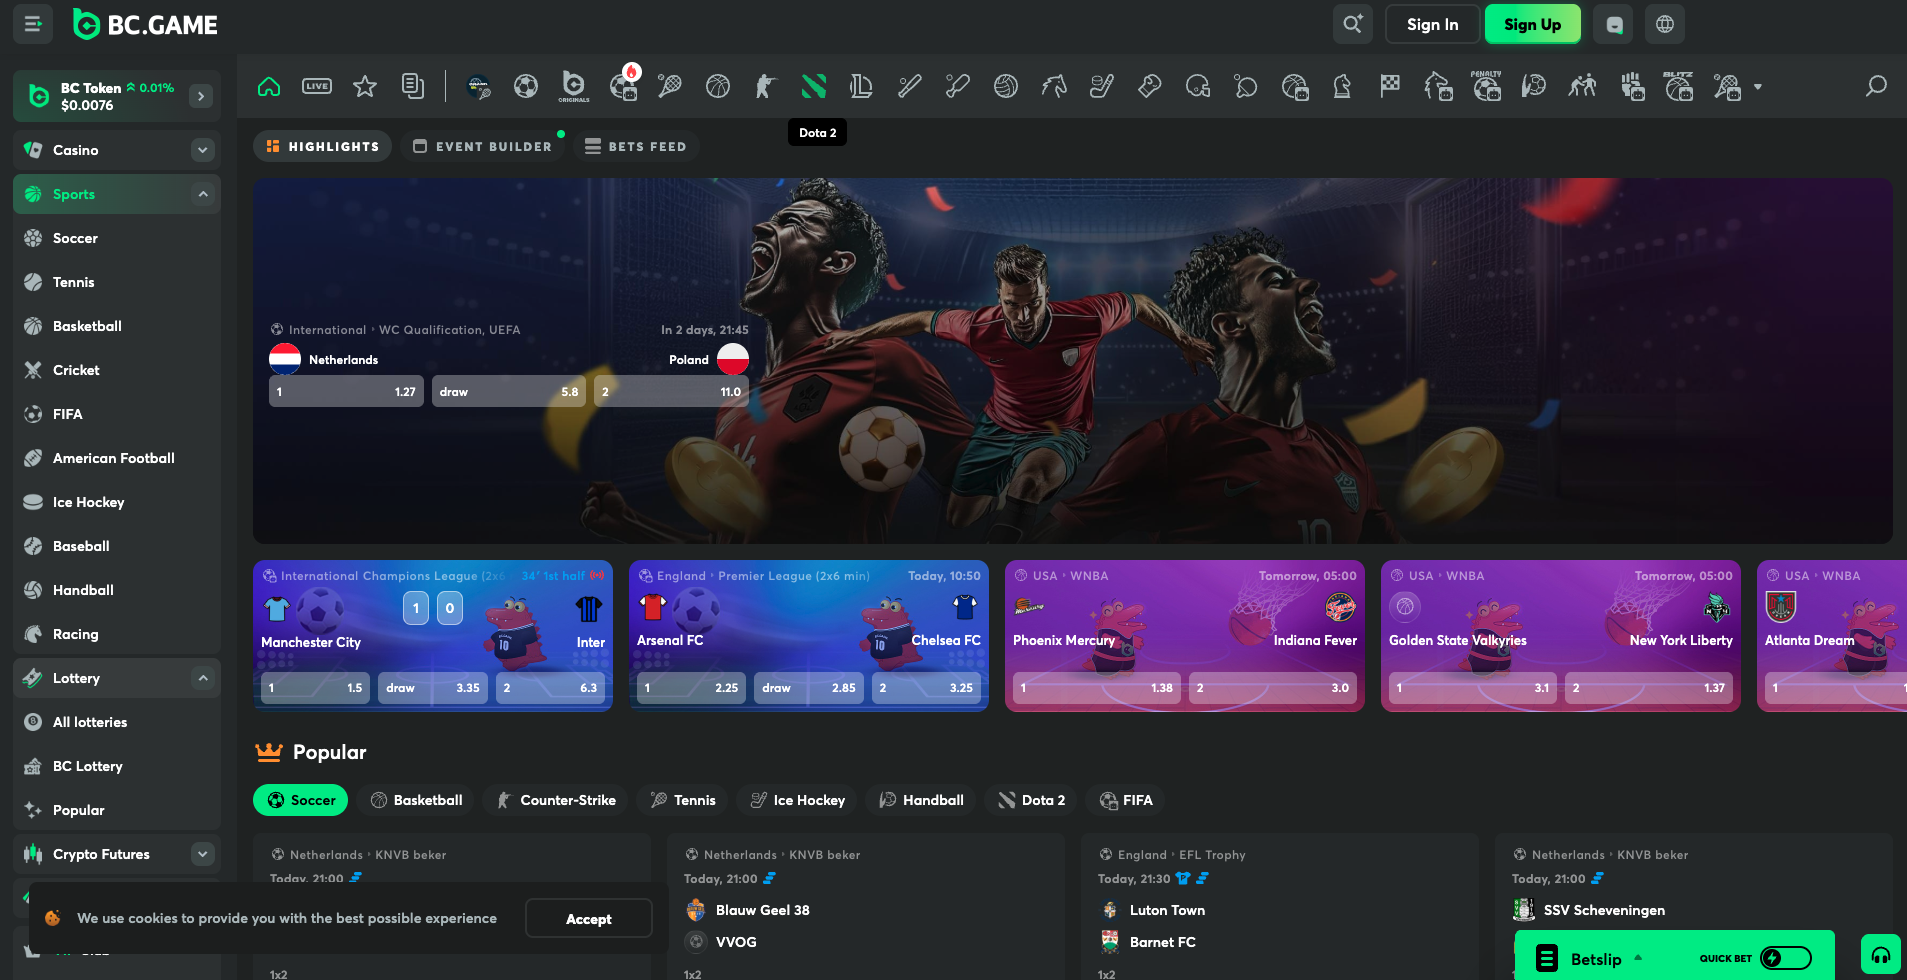The width and height of the screenshot is (1907, 980).
Task: Select the ice hockey stick icon in toolbar
Action: [x=1102, y=86]
